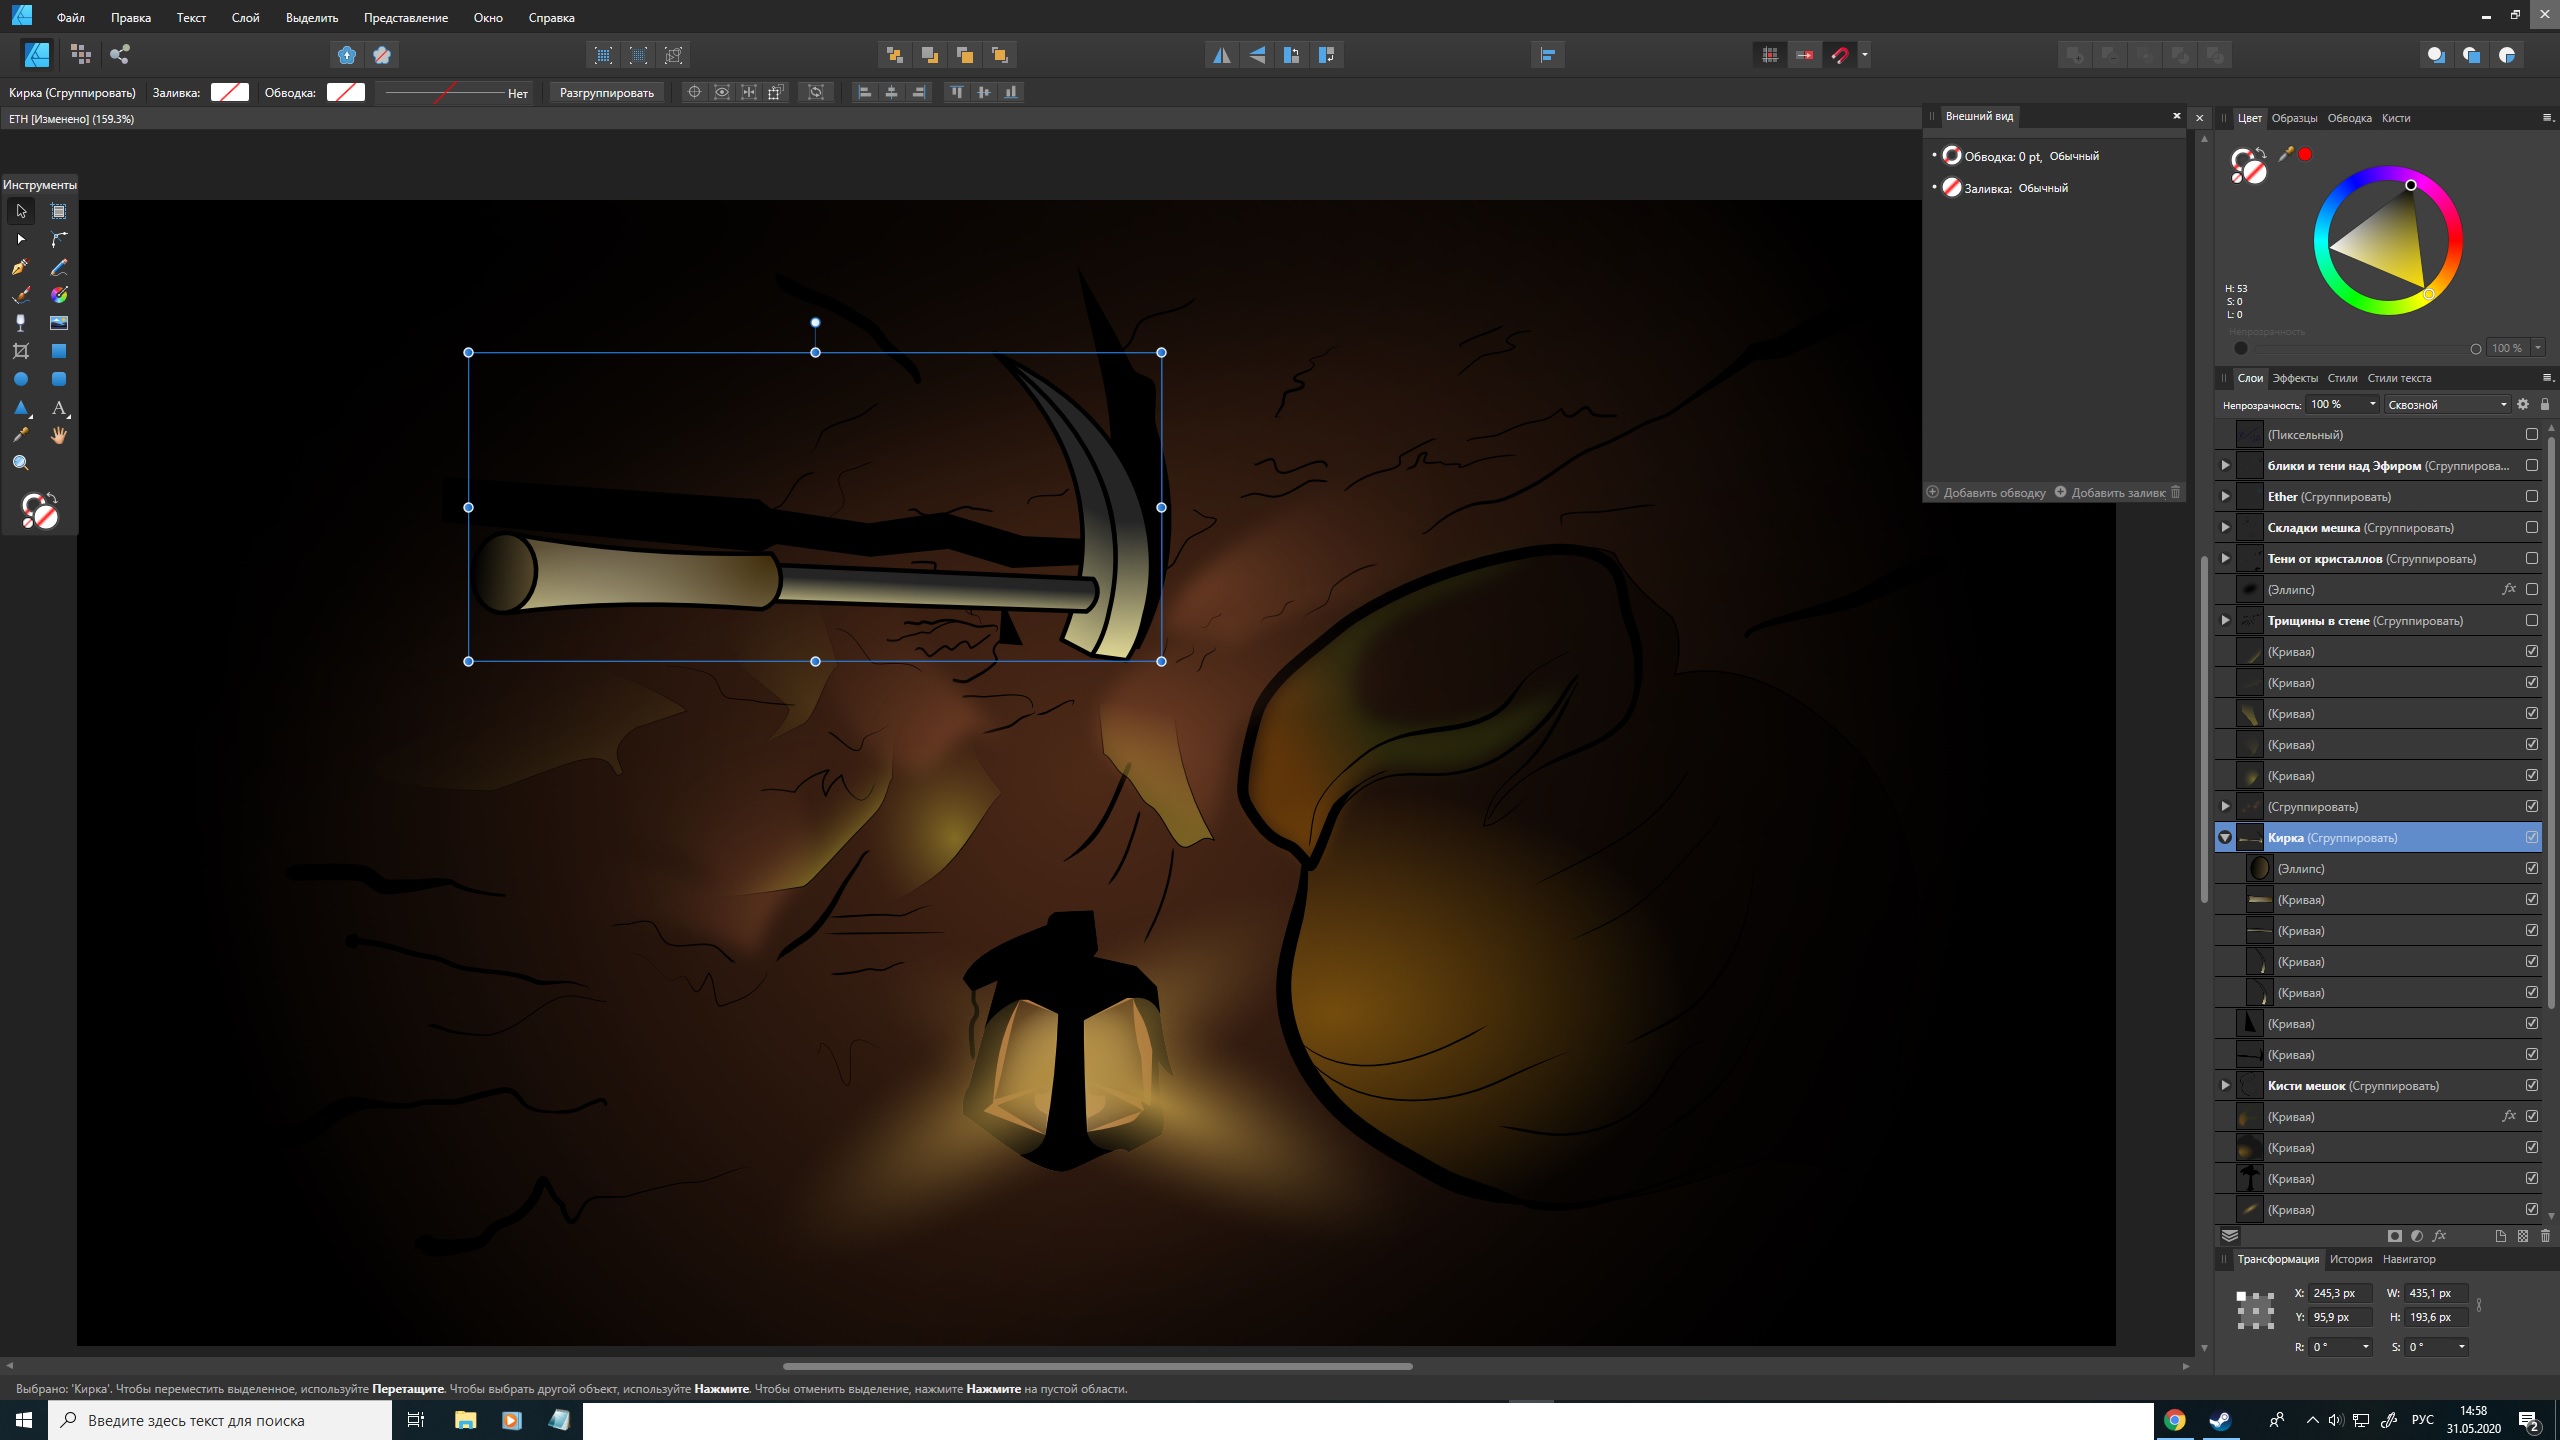Viewport: 2560px width, 1440px height.
Task: Click the delete layer trash icon
Action: click(x=2545, y=1236)
